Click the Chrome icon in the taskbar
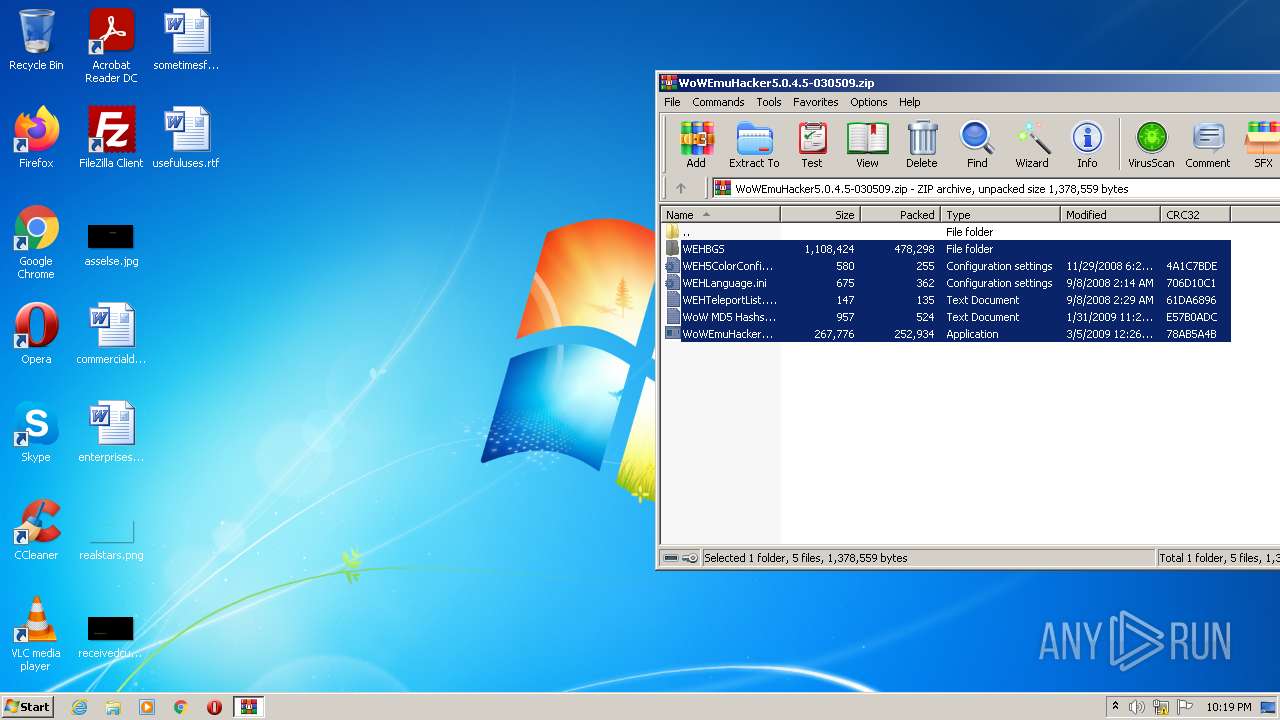Screen dimensions: 1280x720 [x=180, y=707]
